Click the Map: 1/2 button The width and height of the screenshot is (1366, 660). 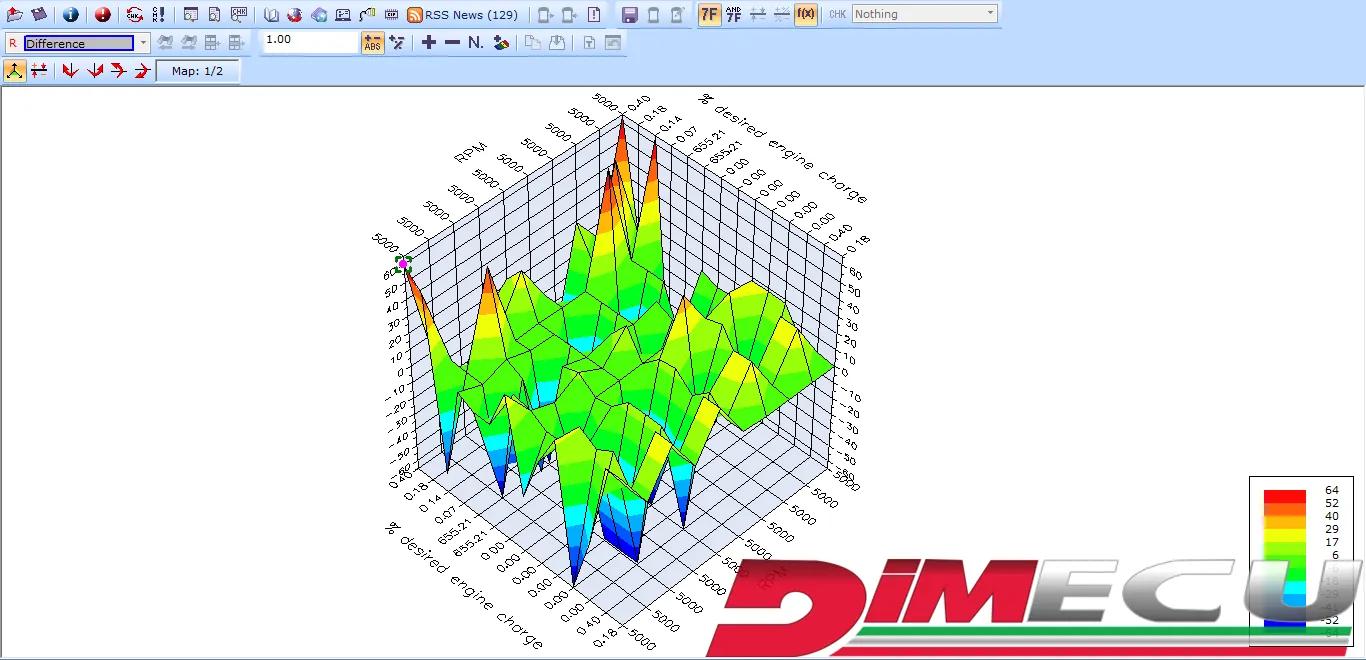(197, 71)
